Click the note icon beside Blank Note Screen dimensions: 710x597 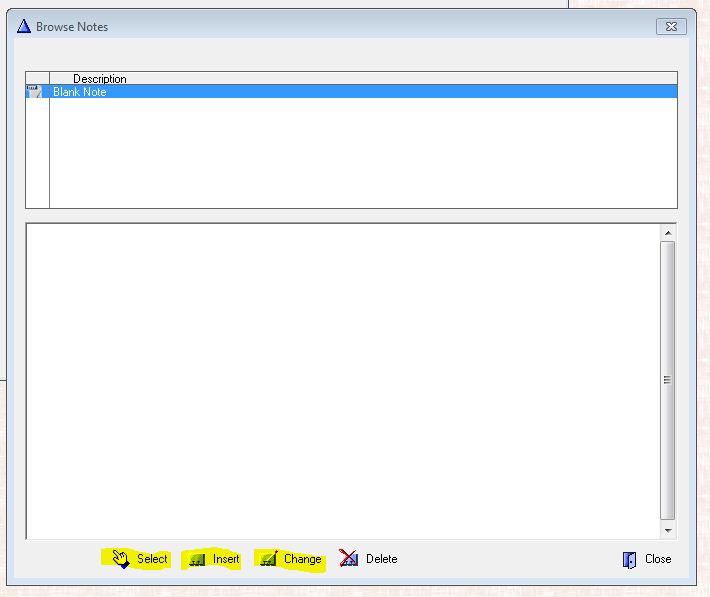(36, 92)
